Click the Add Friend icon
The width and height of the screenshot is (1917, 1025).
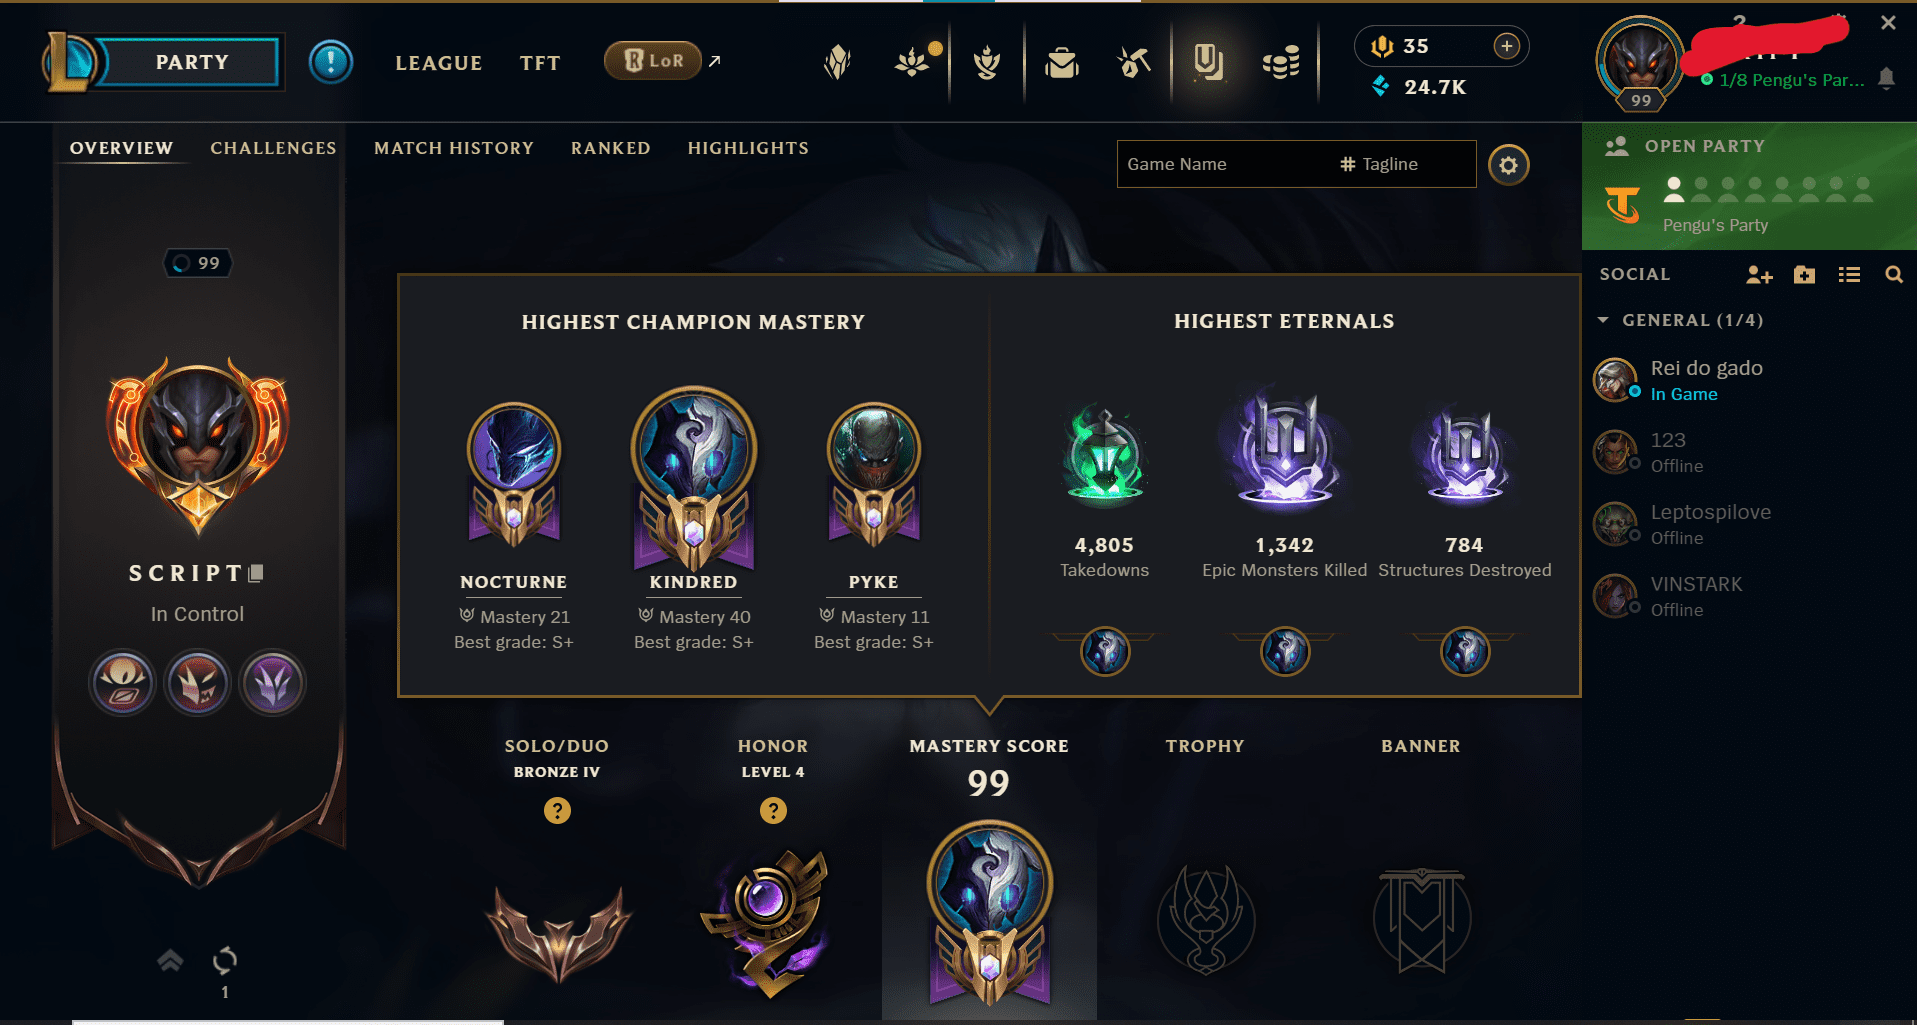tap(1759, 275)
